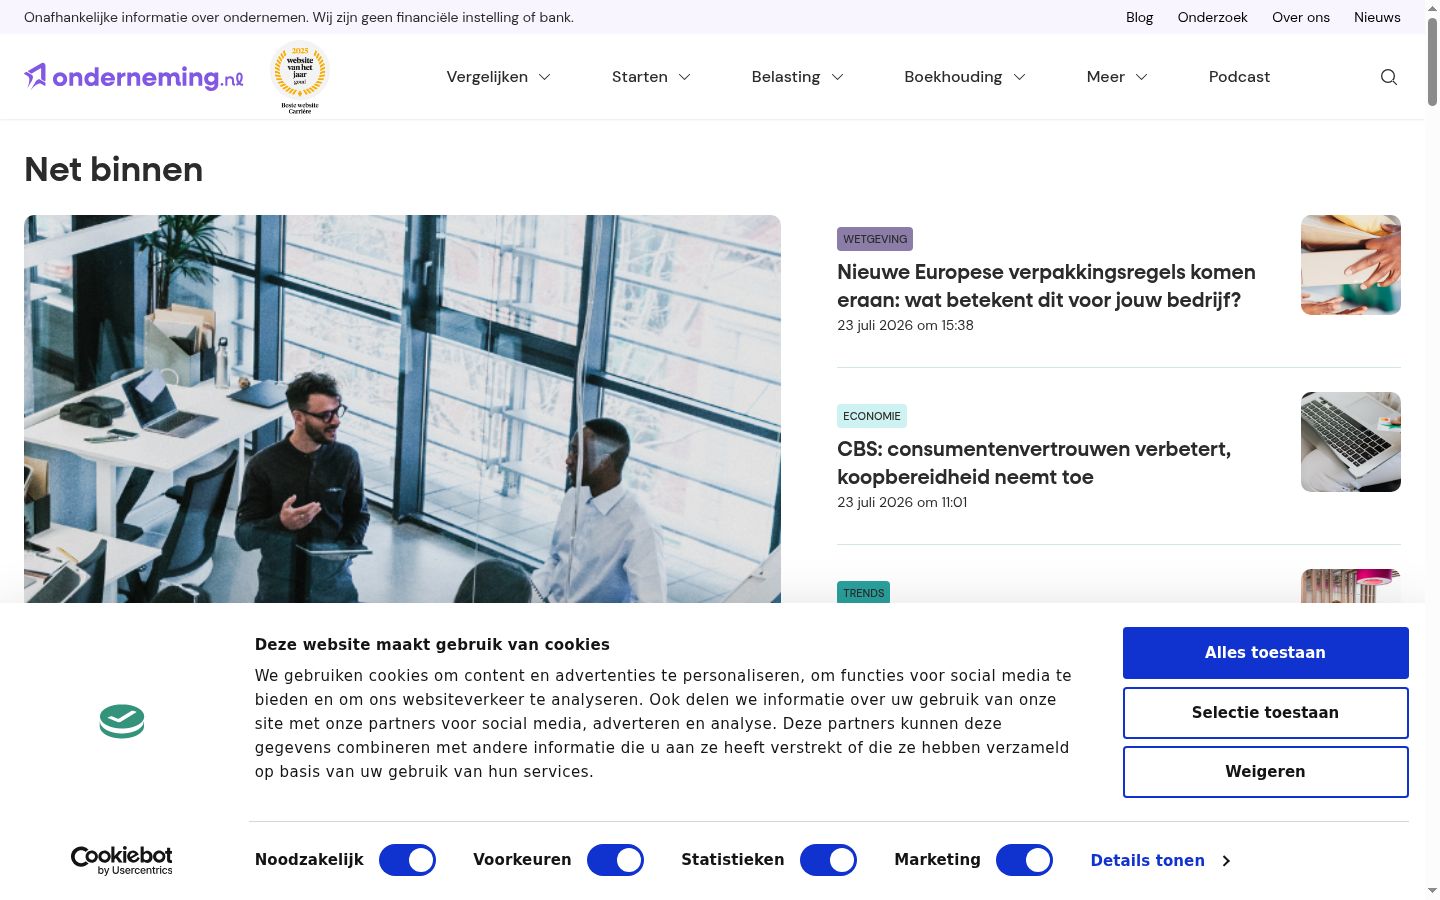This screenshot has width=1440, height=900.
Task: Click the '23 juli 2026 om 15:38' date
Action: pyautogui.click(x=905, y=325)
